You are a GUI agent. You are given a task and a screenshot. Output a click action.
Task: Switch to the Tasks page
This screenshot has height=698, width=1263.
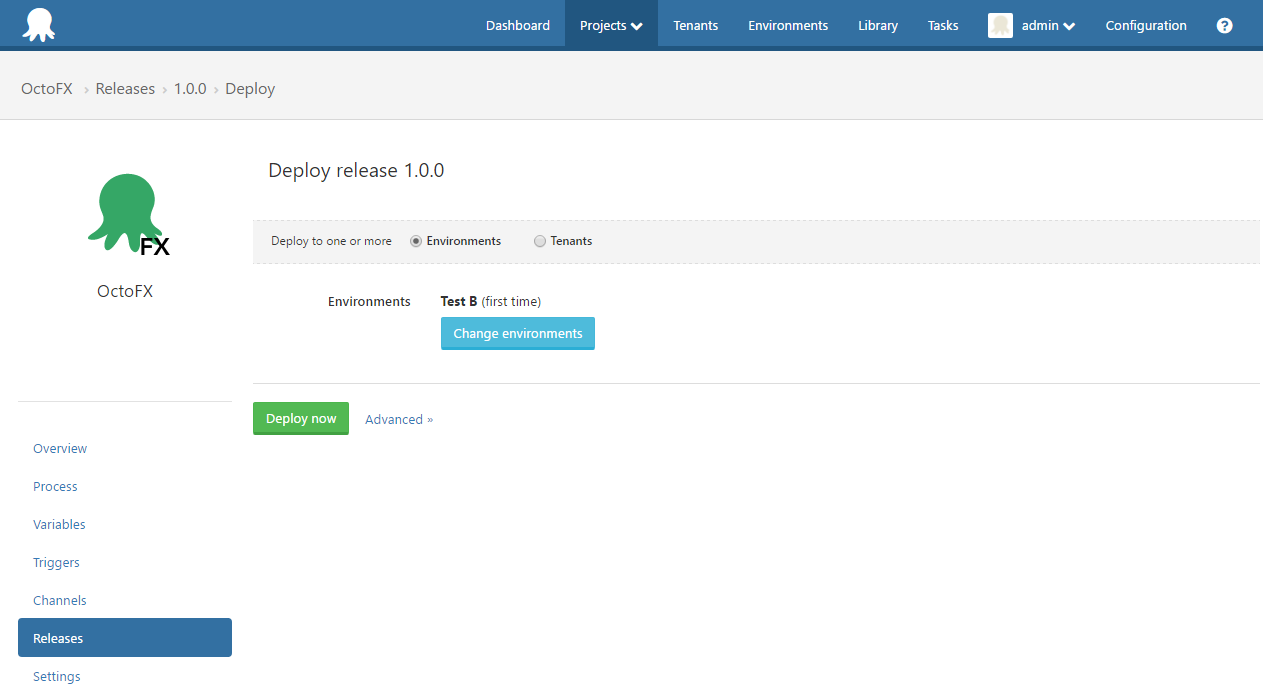942,25
